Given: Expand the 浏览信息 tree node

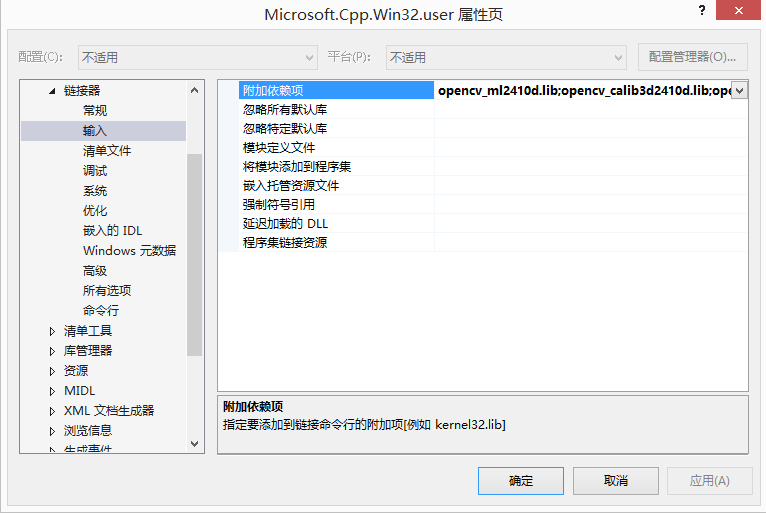Looking at the screenshot, I should (x=52, y=431).
